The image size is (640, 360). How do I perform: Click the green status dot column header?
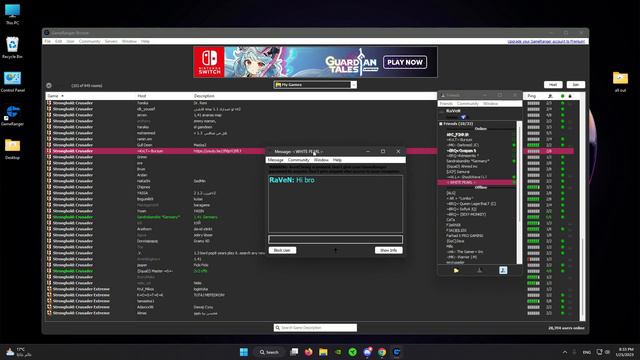click(562, 96)
